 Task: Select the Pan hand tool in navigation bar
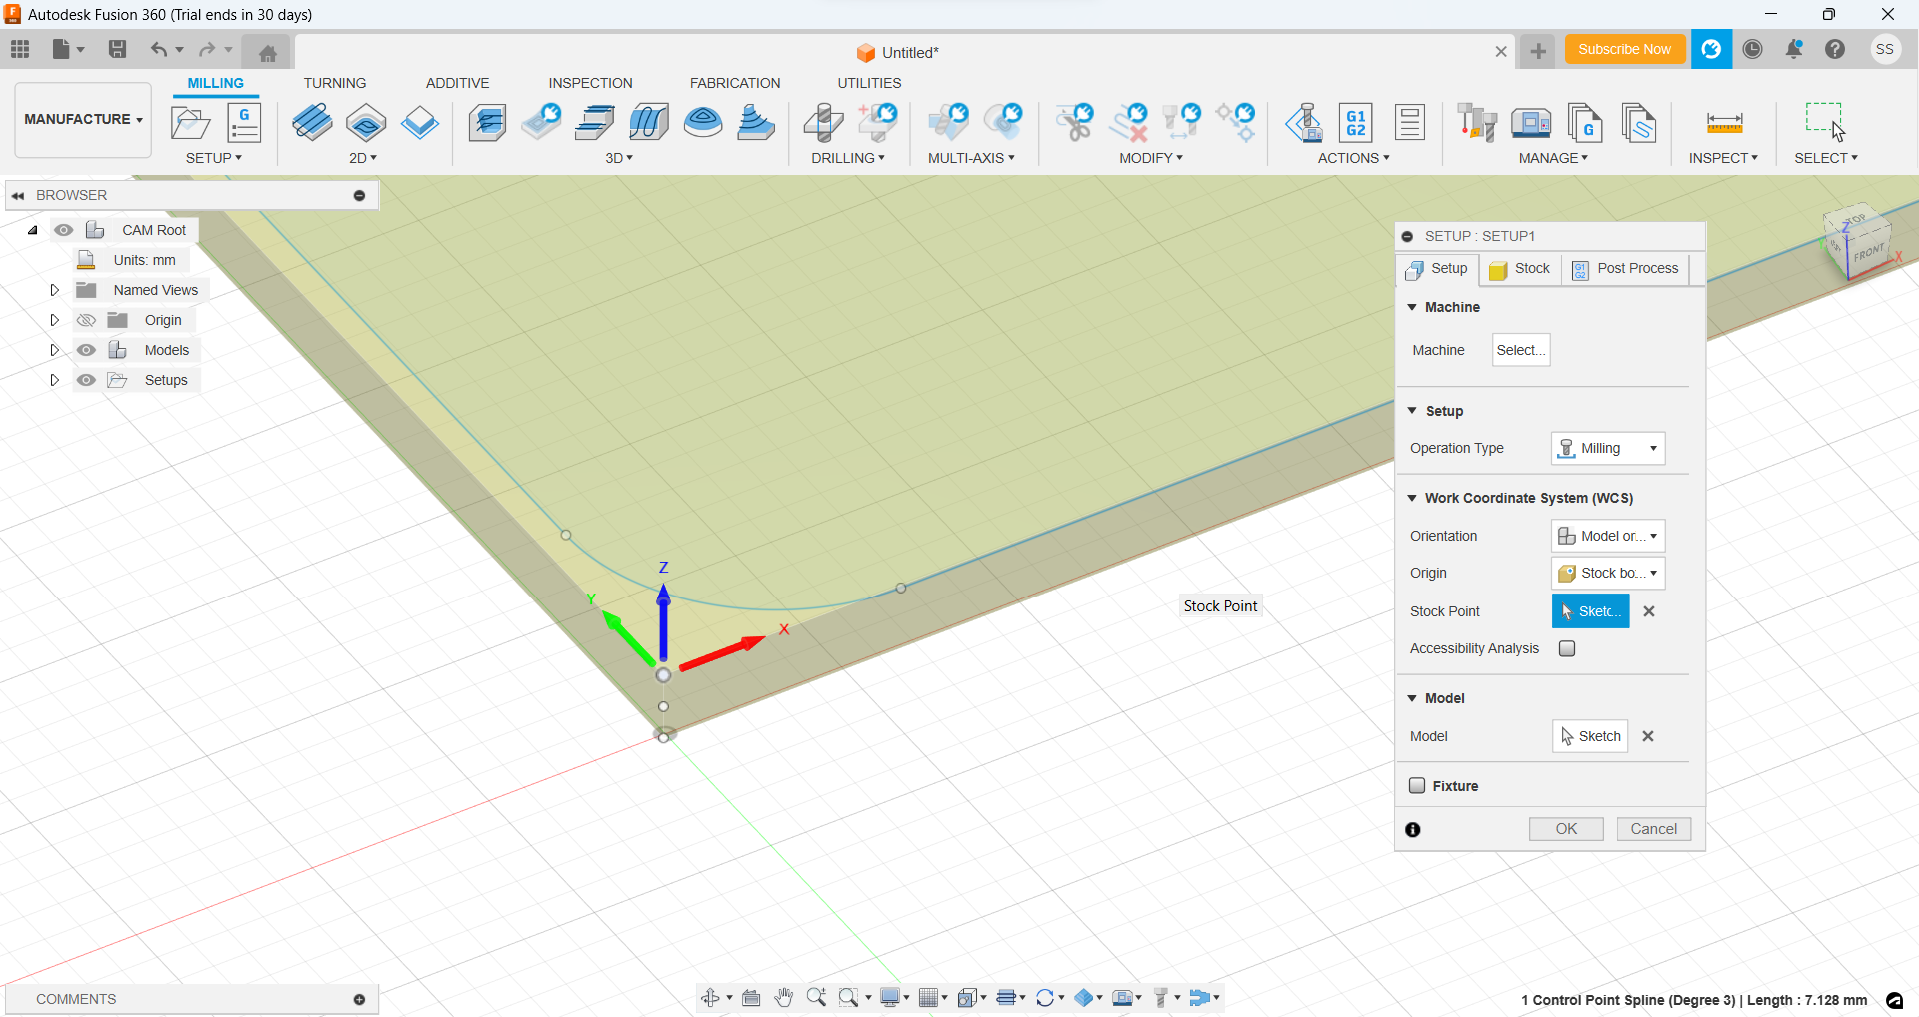tap(784, 997)
